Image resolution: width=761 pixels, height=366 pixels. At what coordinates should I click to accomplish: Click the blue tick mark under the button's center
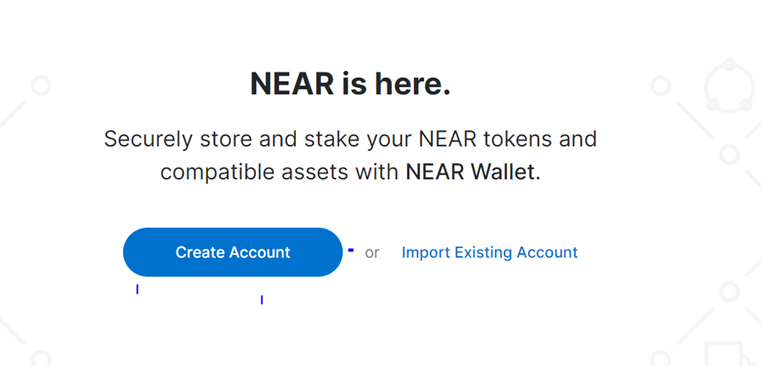(x=262, y=300)
